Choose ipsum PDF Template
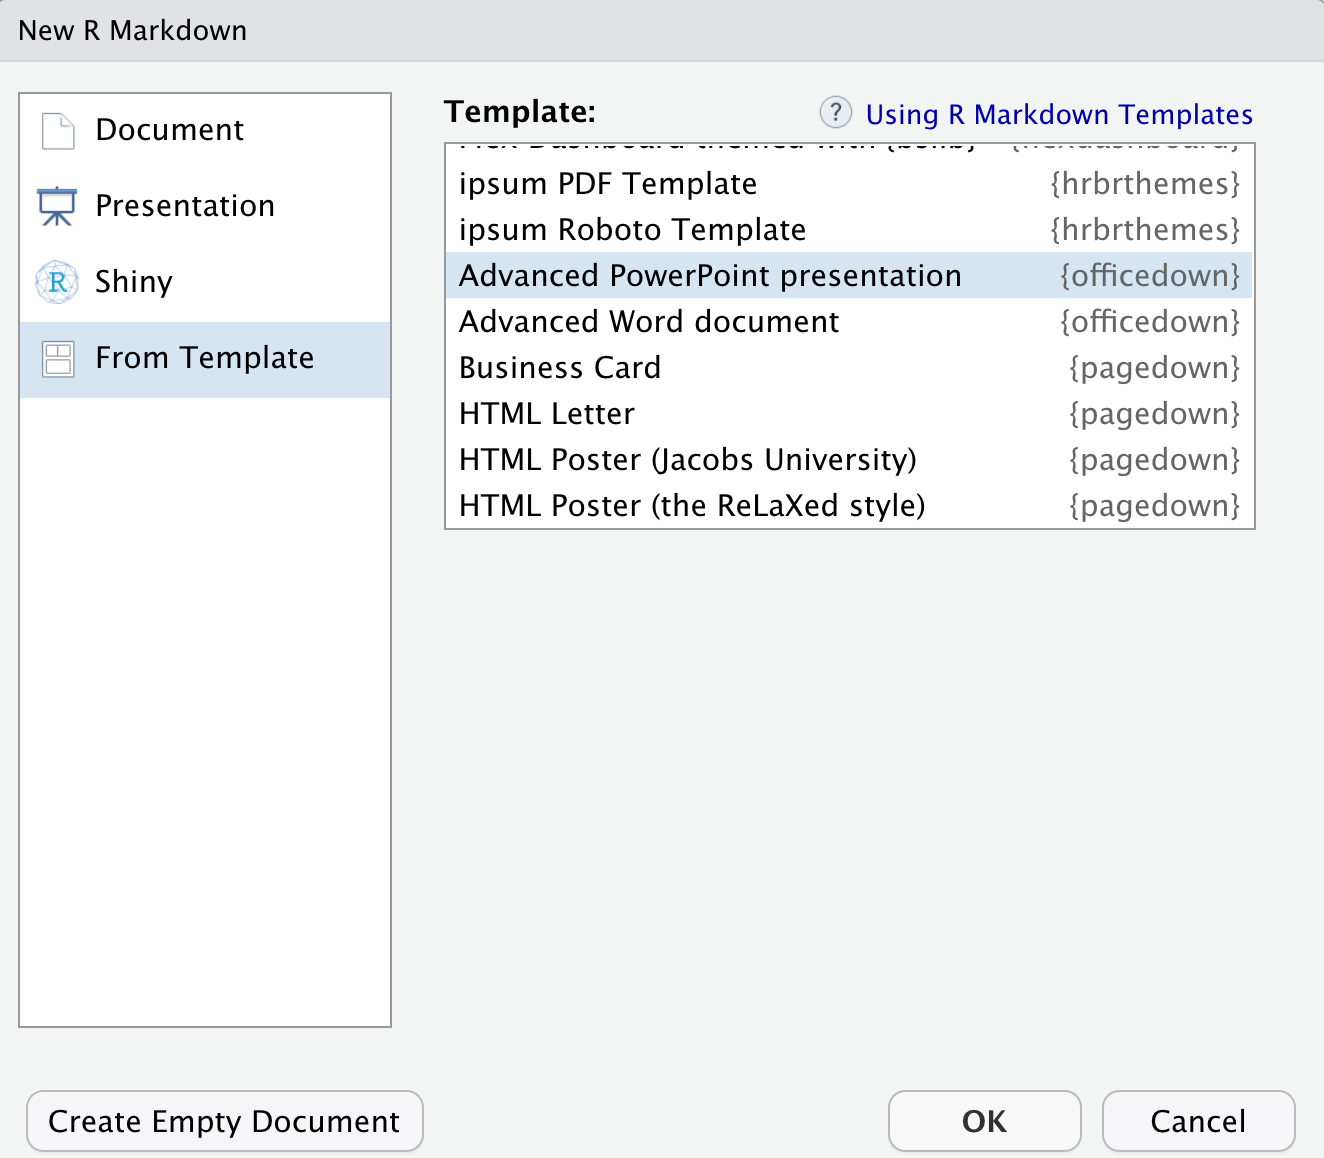 849,184
